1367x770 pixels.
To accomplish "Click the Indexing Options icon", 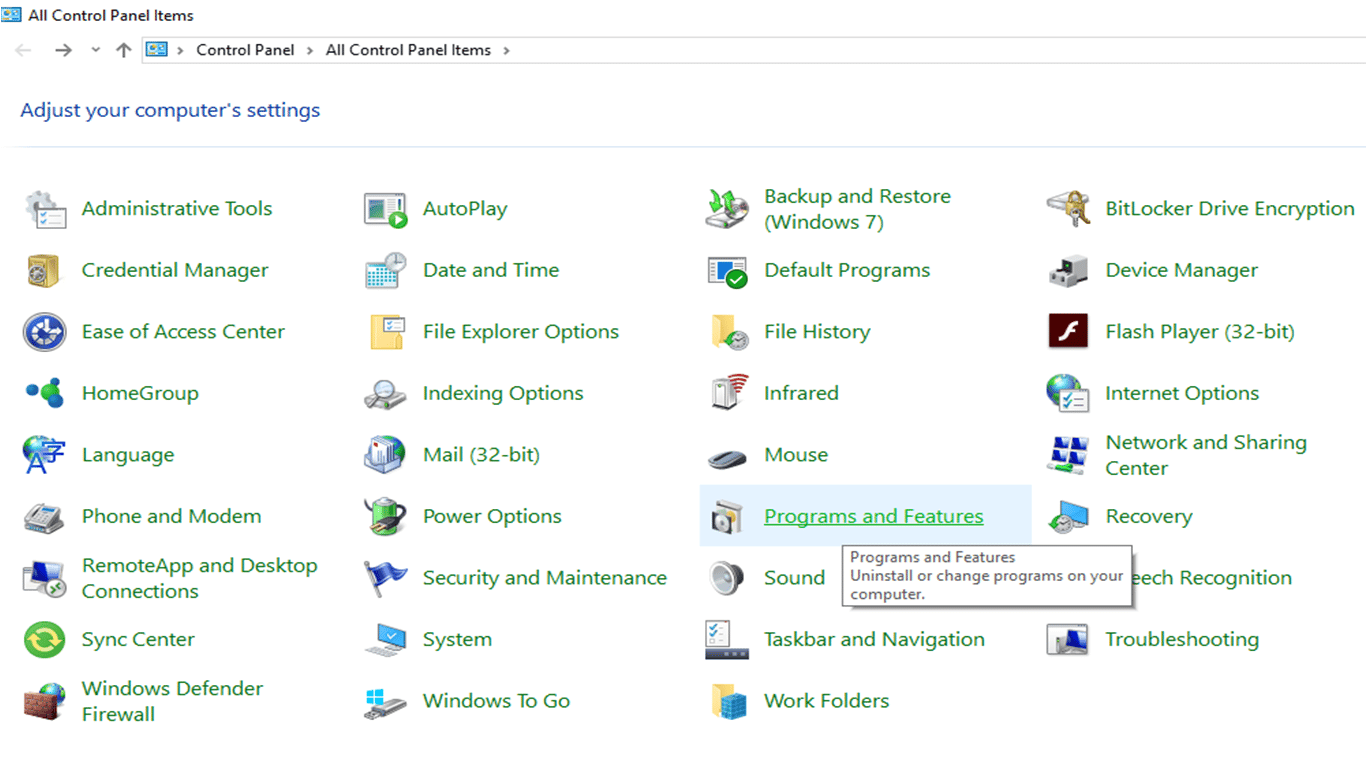I will [x=385, y=394].
